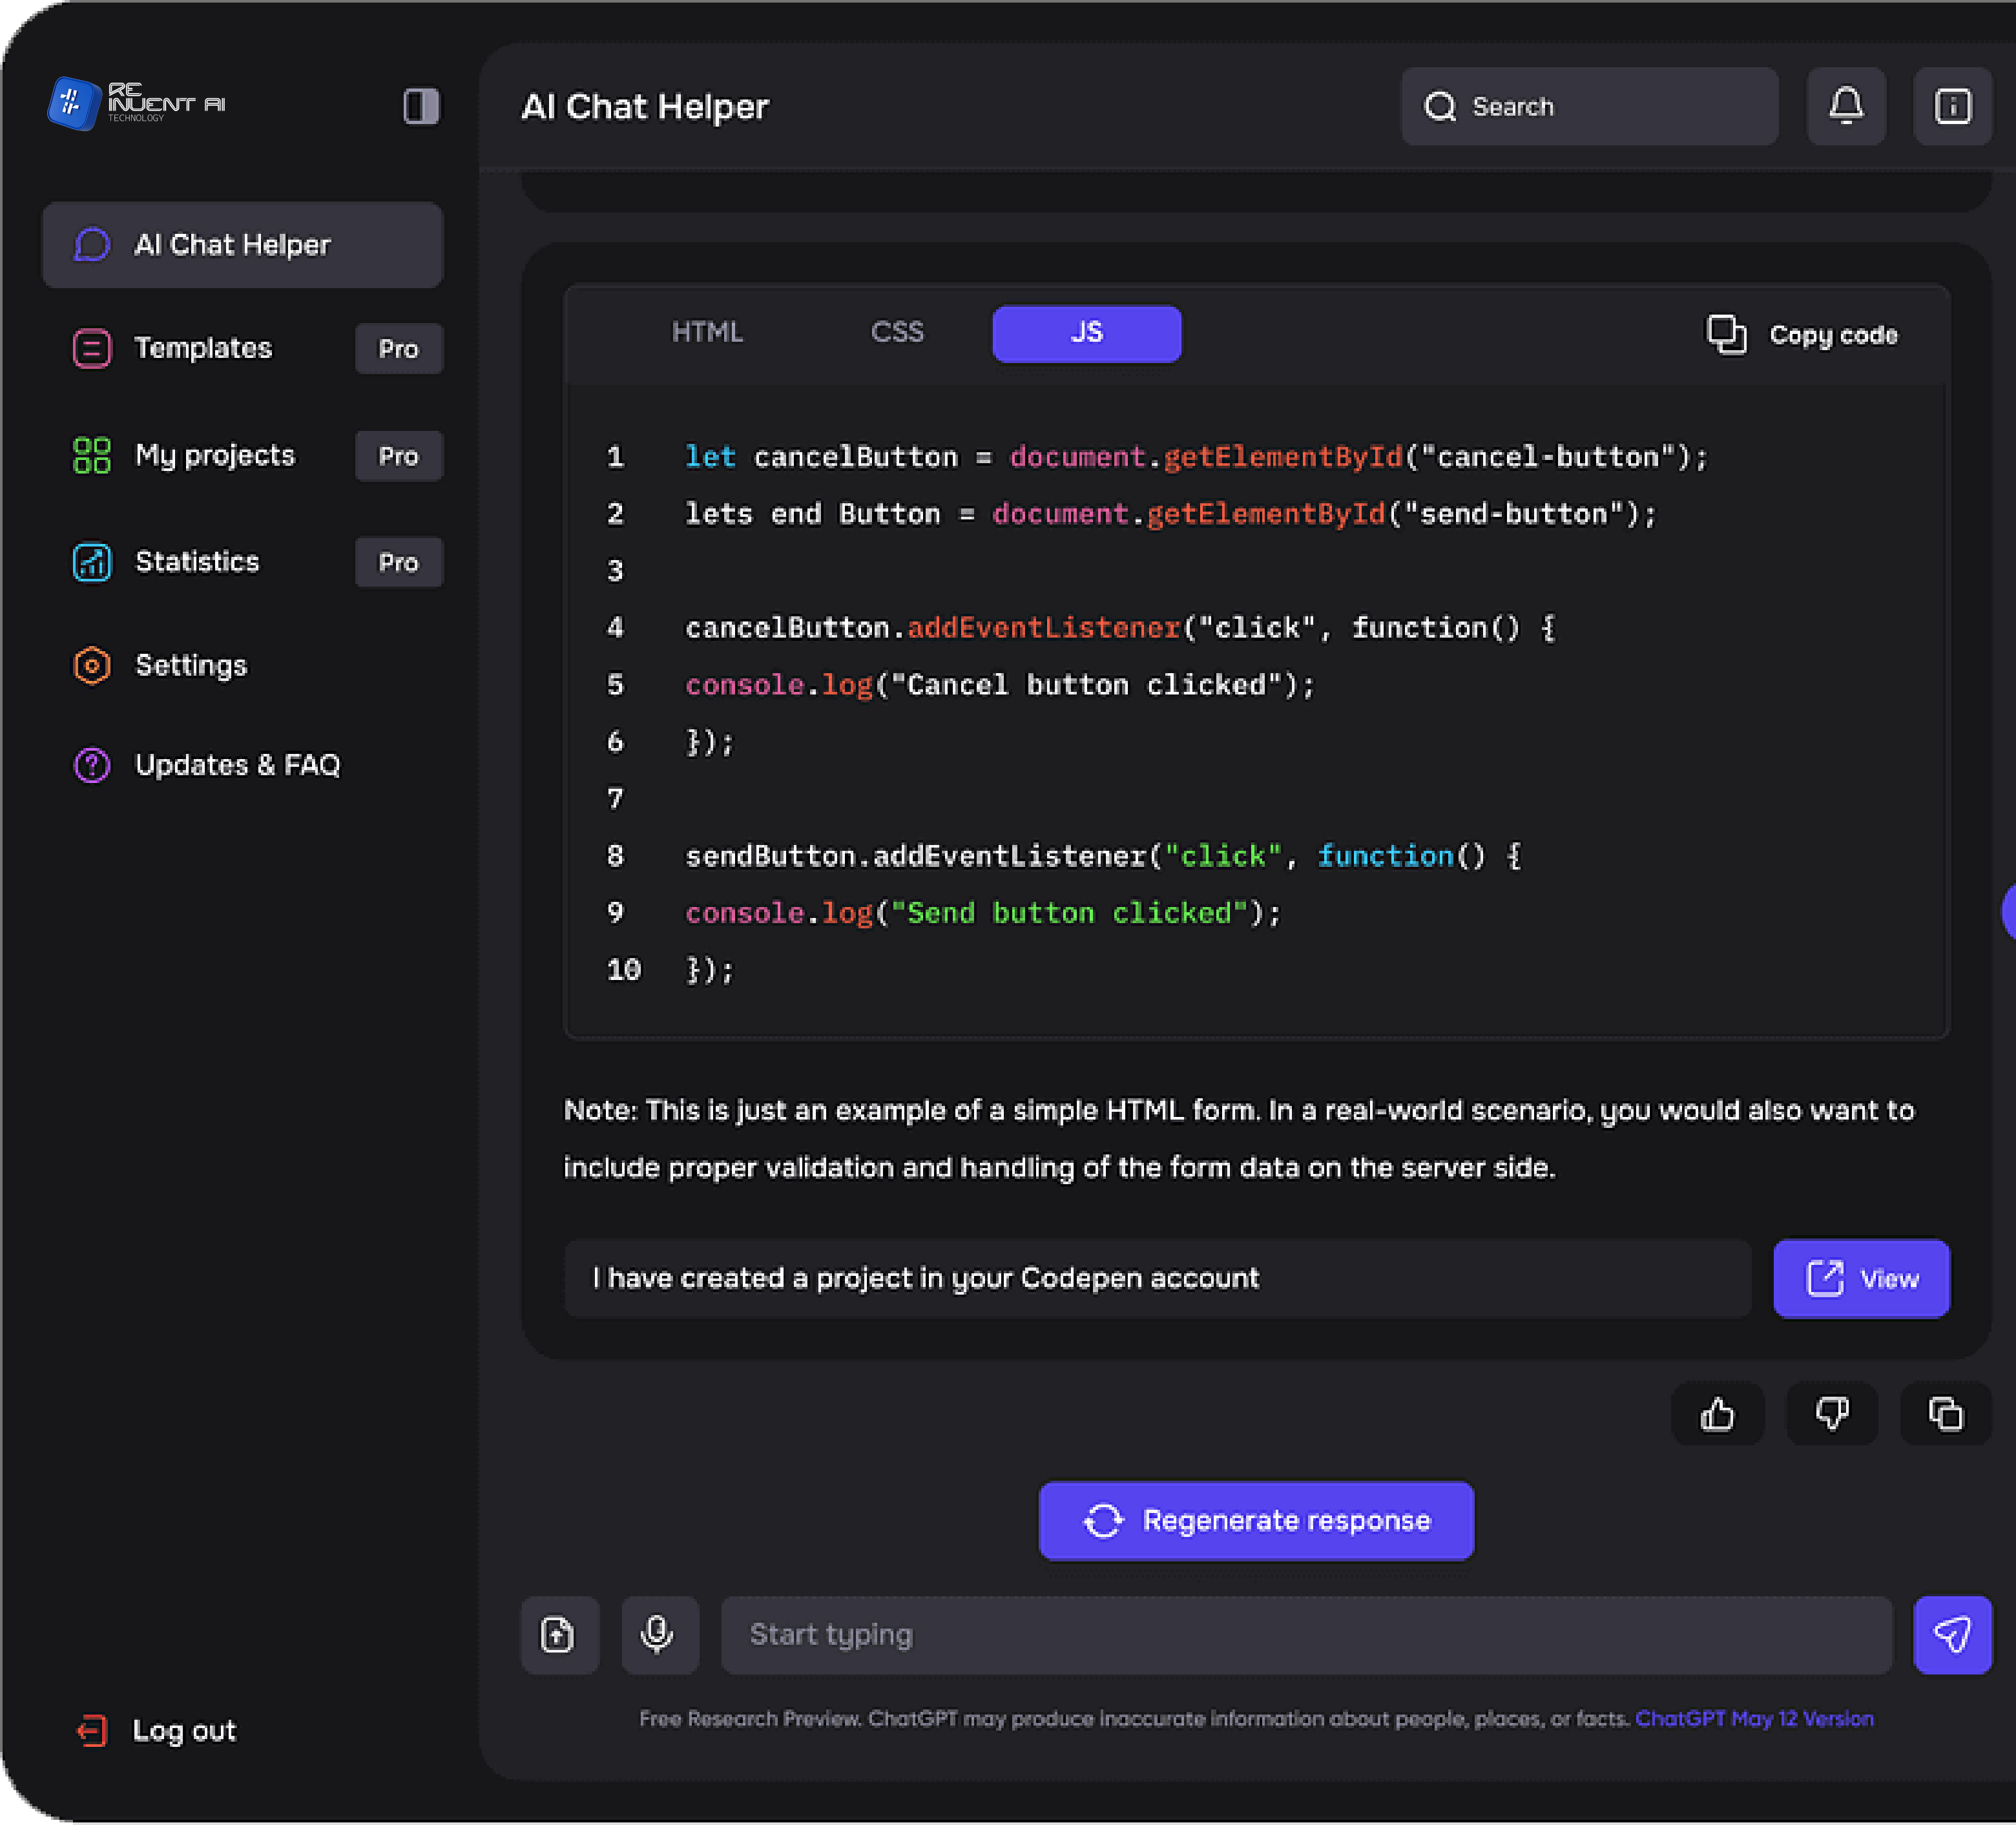The width and height of the screenshot is (2016, 1825).
Task: Select the JS code tab
Action: (1086, 333)
